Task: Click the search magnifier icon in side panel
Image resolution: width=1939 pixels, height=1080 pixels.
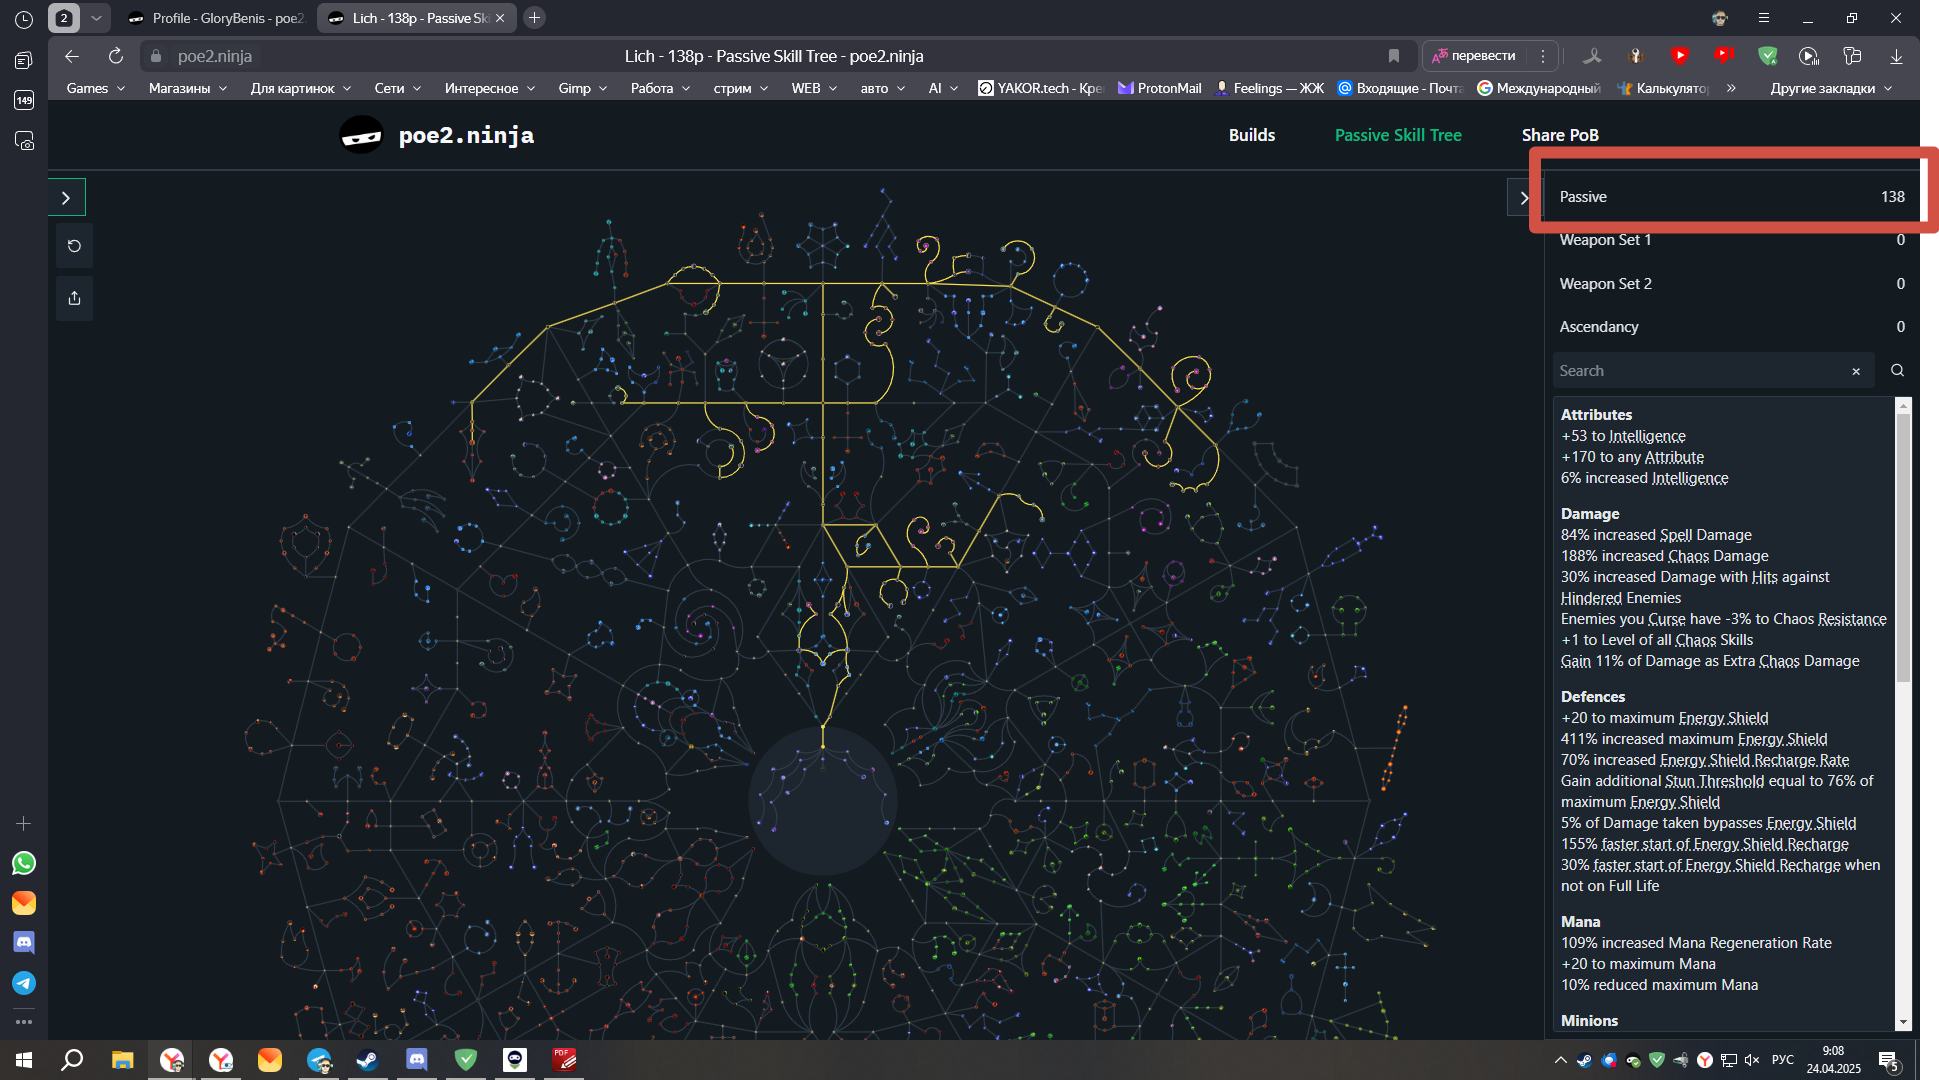Action: tap(1897, 370)
